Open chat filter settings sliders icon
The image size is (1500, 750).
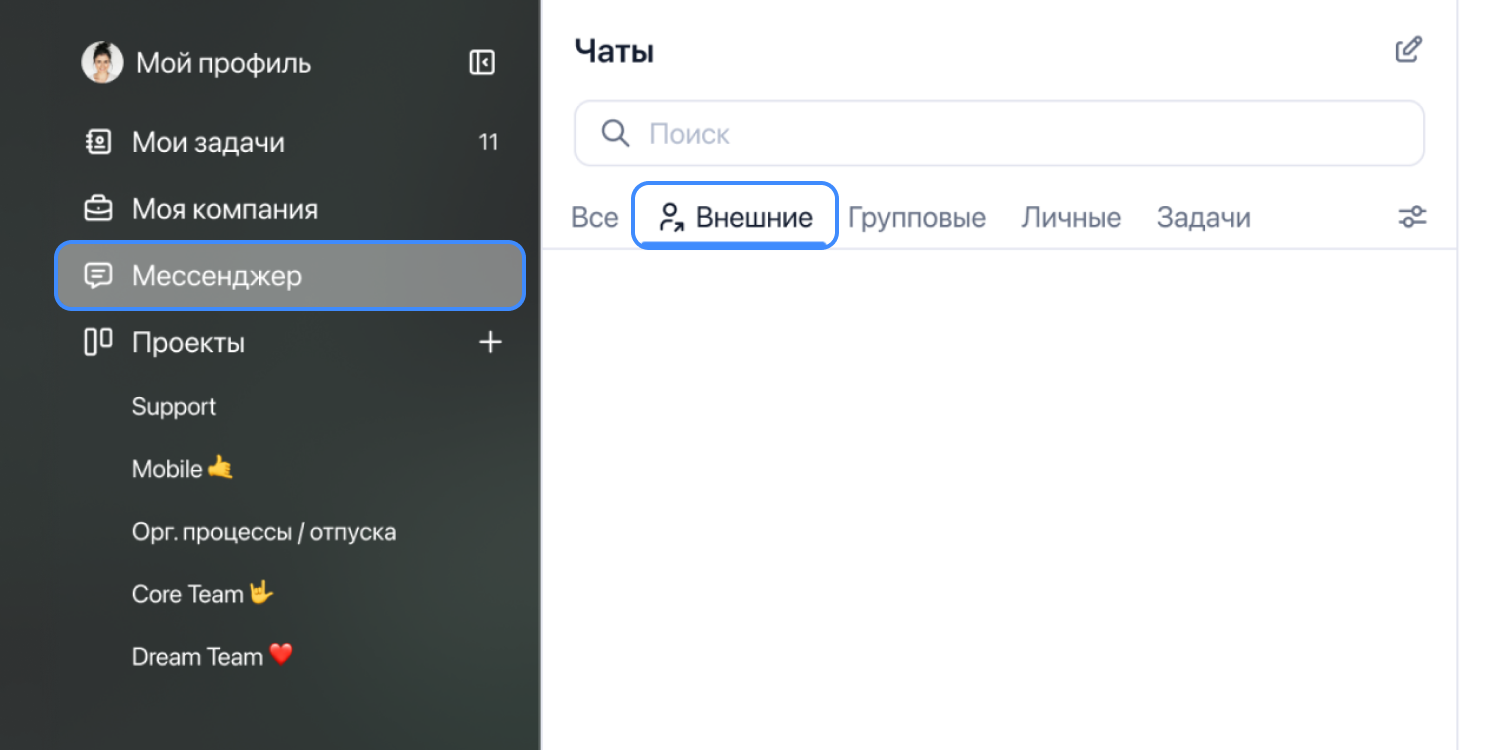pos(1412,216)
